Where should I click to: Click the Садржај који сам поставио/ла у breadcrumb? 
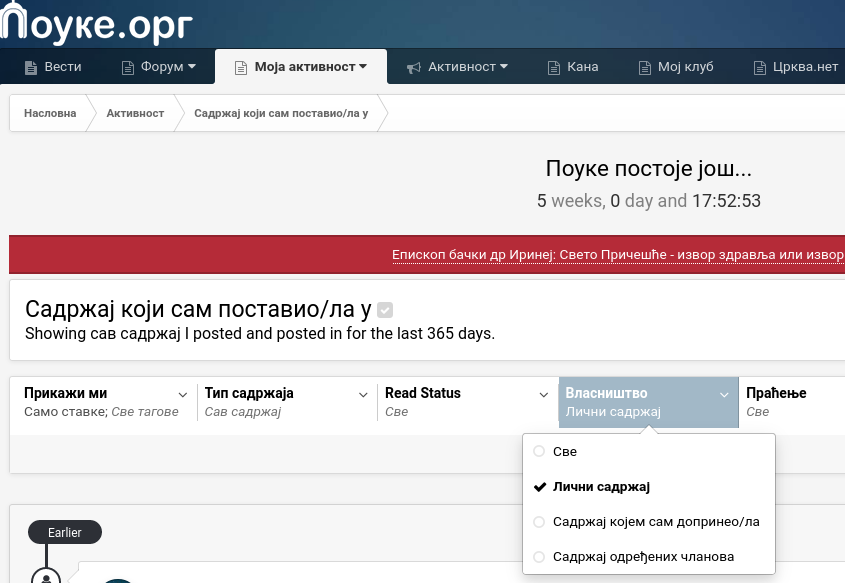click(x=281, y=113)
